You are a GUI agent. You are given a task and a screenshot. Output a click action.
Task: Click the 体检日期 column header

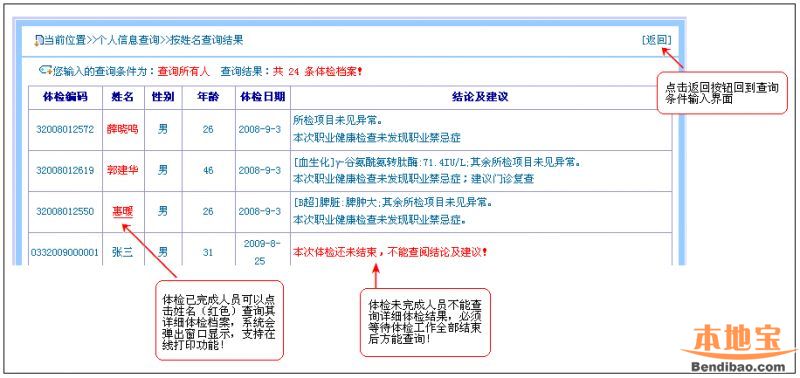point(262,97)
